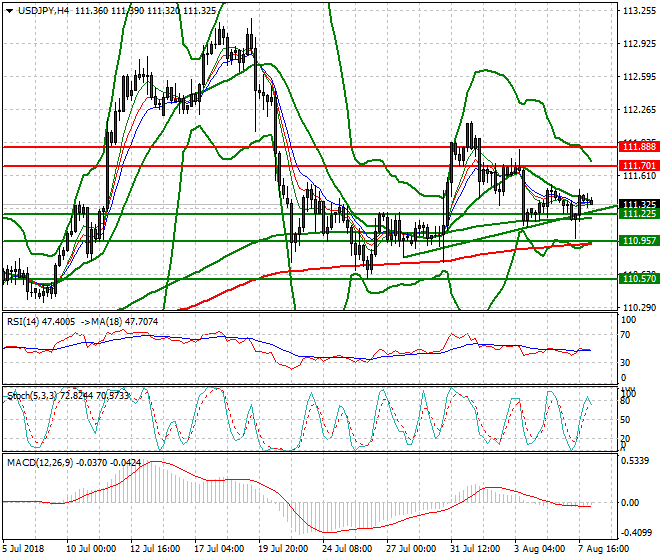Select the 24 Jul 08:00 time label

click(347, 549)
